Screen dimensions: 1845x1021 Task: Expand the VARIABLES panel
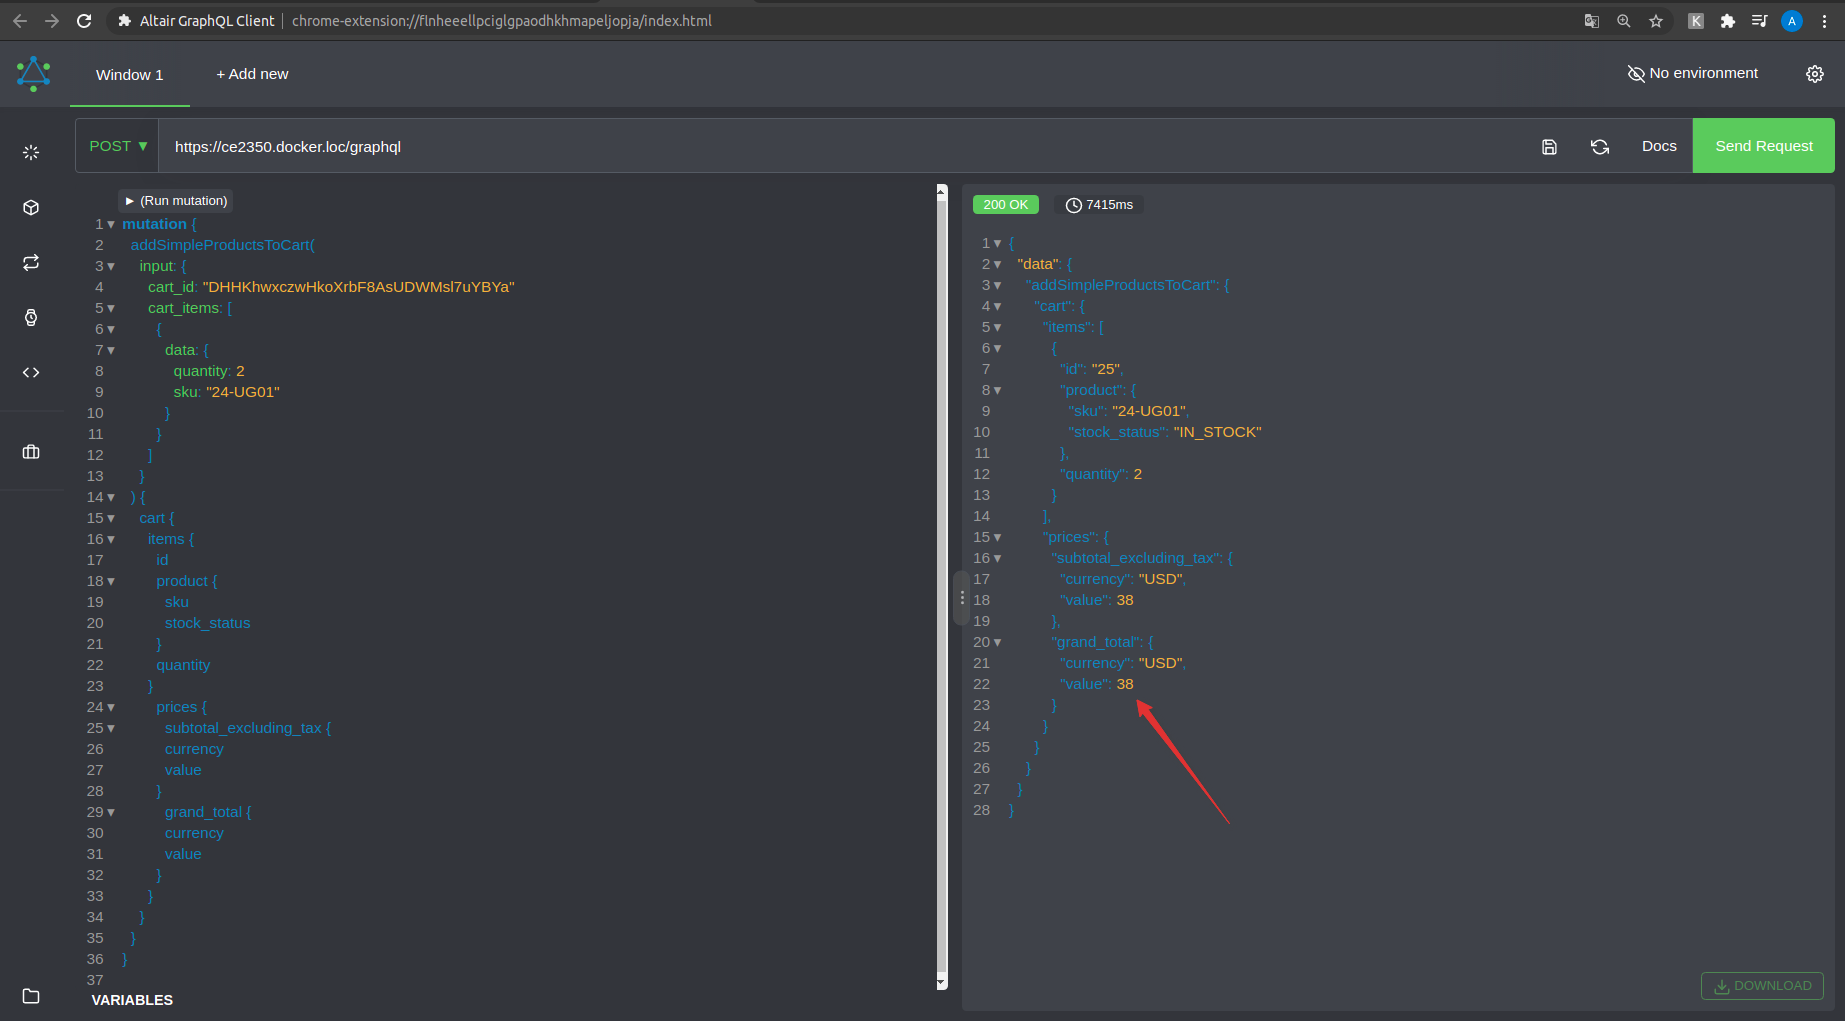[x=132, y=1000]
